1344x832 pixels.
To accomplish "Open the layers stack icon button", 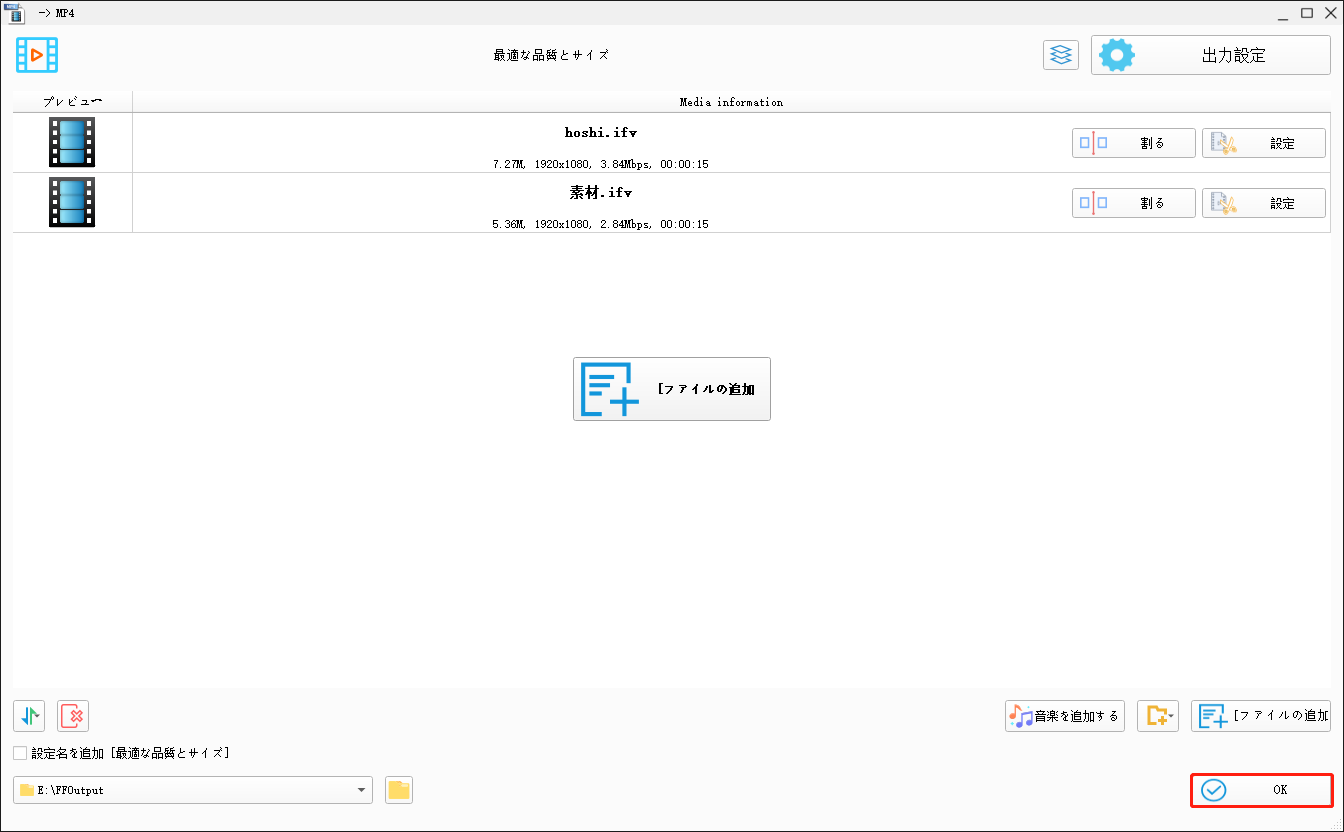I will tap(1061, 55).
